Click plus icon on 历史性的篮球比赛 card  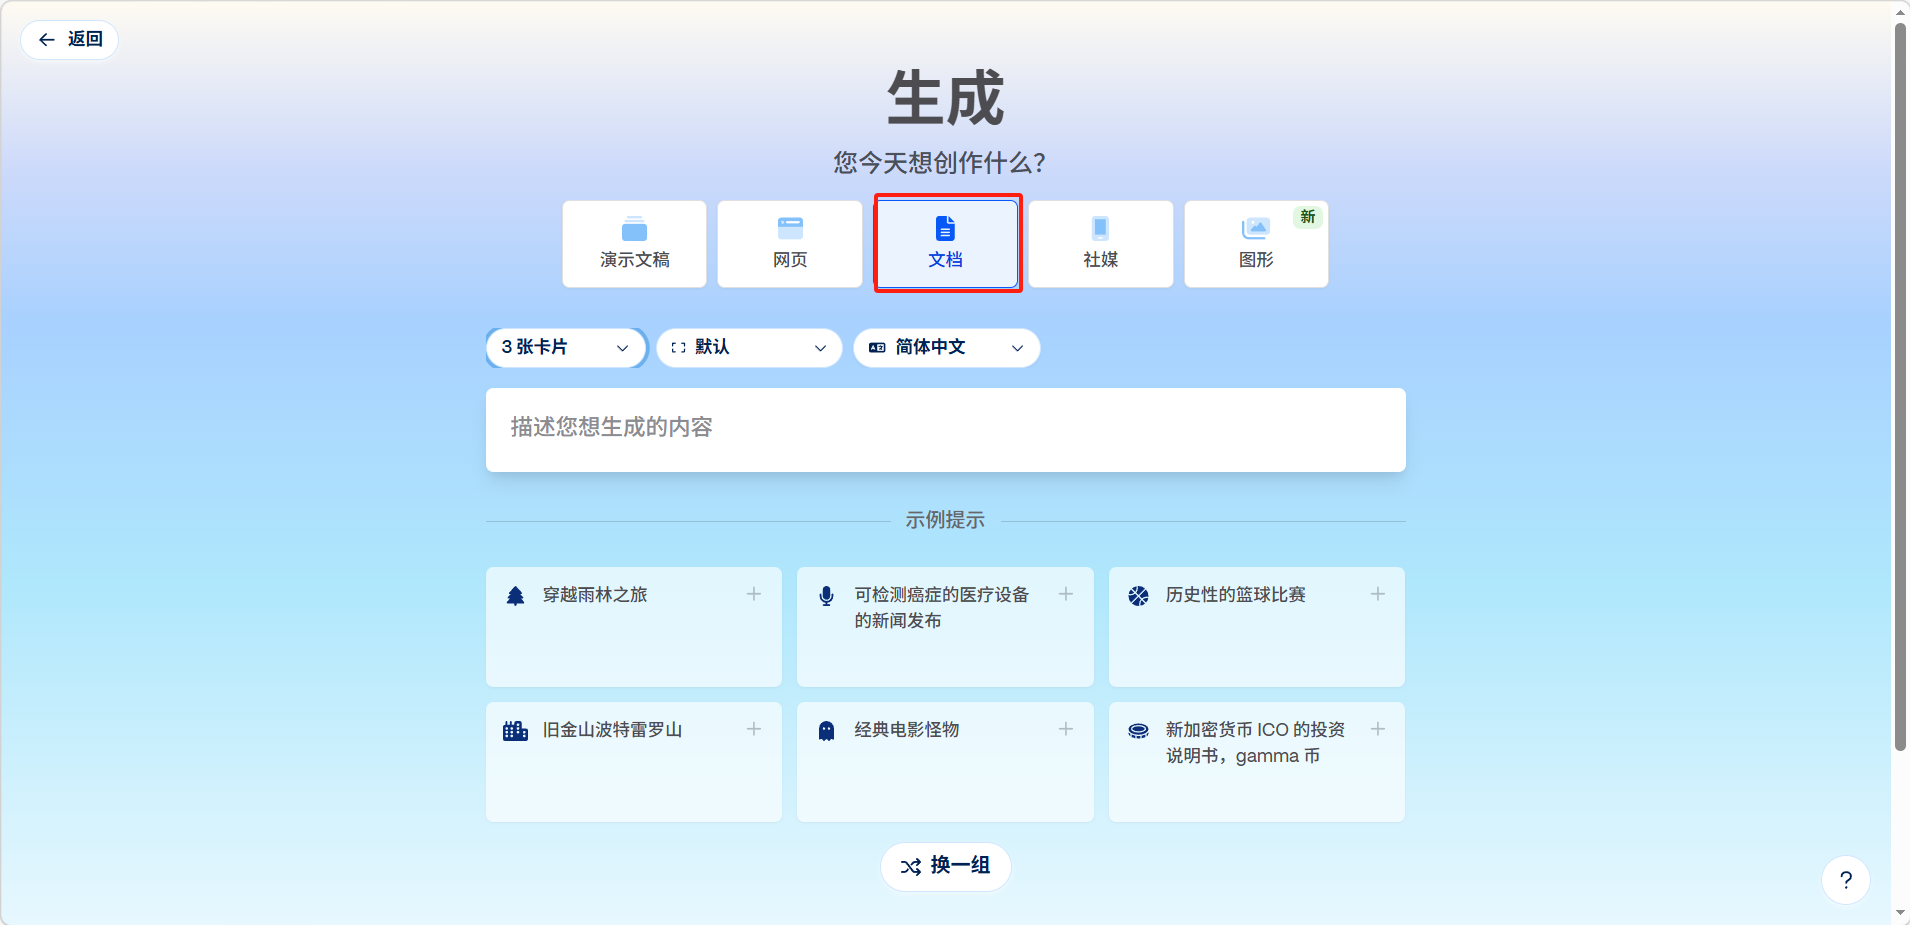point(1377,594)
